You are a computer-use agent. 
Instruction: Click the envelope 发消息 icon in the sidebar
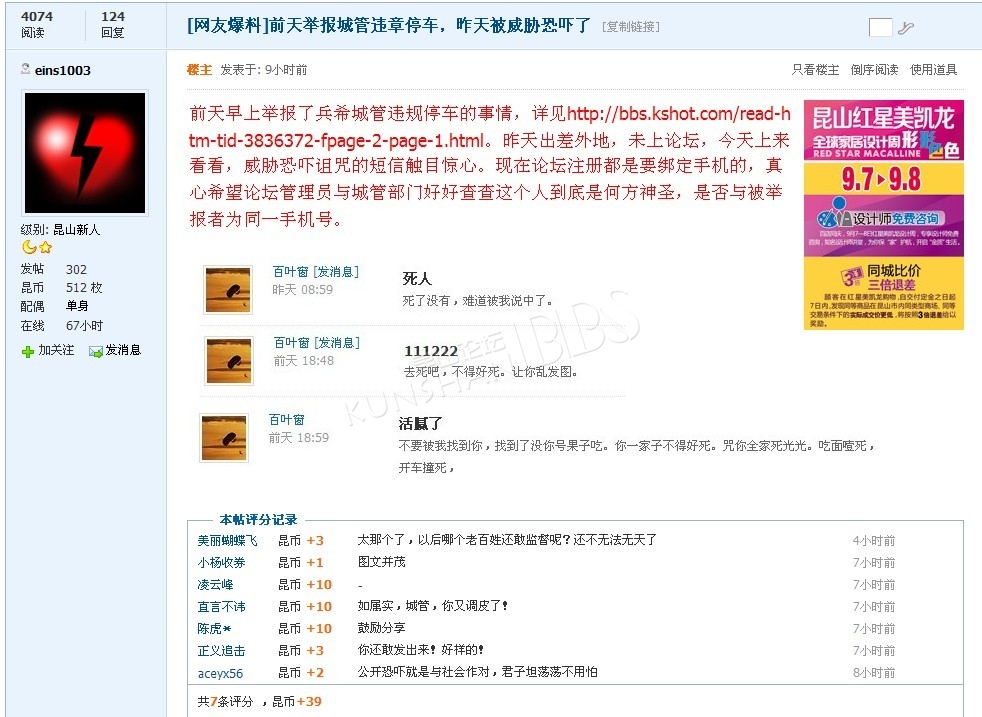click(96, 352)
